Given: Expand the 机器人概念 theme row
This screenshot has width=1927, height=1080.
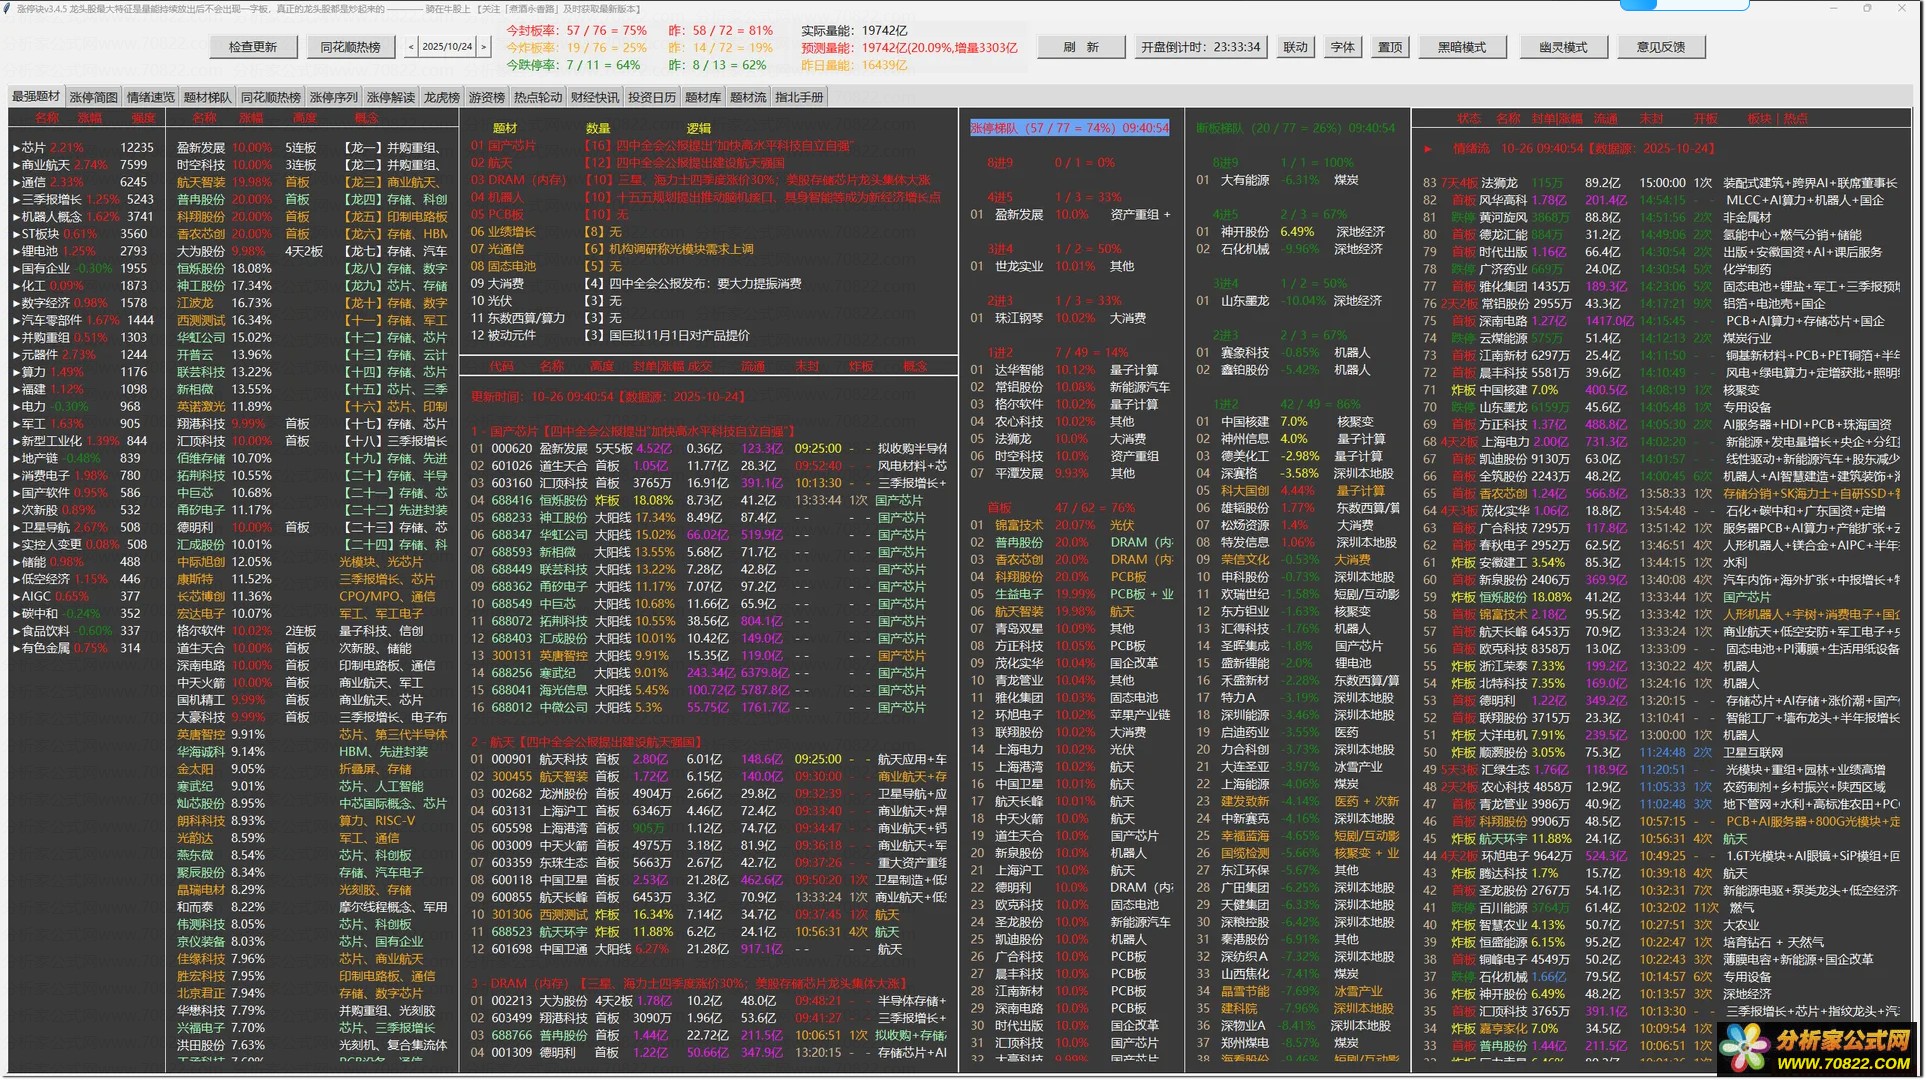Looking at the screenshot, I should tap(16, 217).
